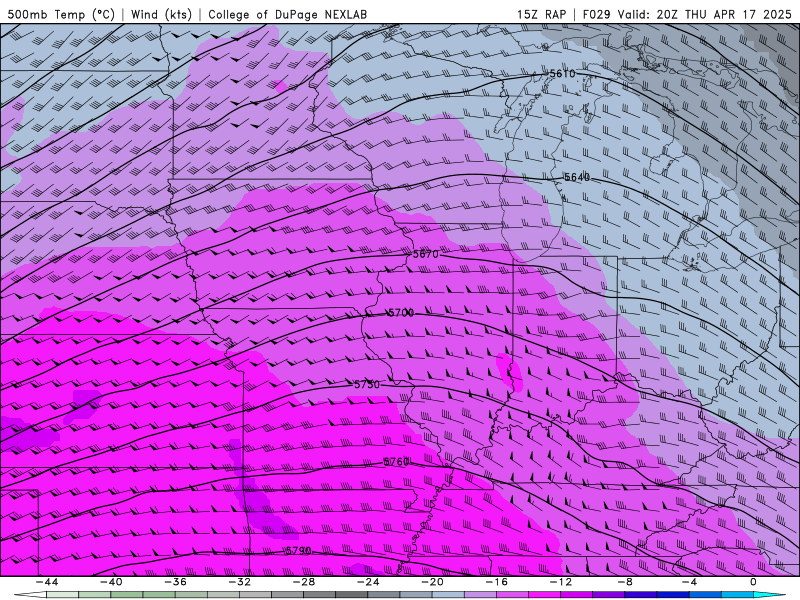The image size is (800, 600).
Task: Click the -32 colorbar tick label
Action: [240, 582]
